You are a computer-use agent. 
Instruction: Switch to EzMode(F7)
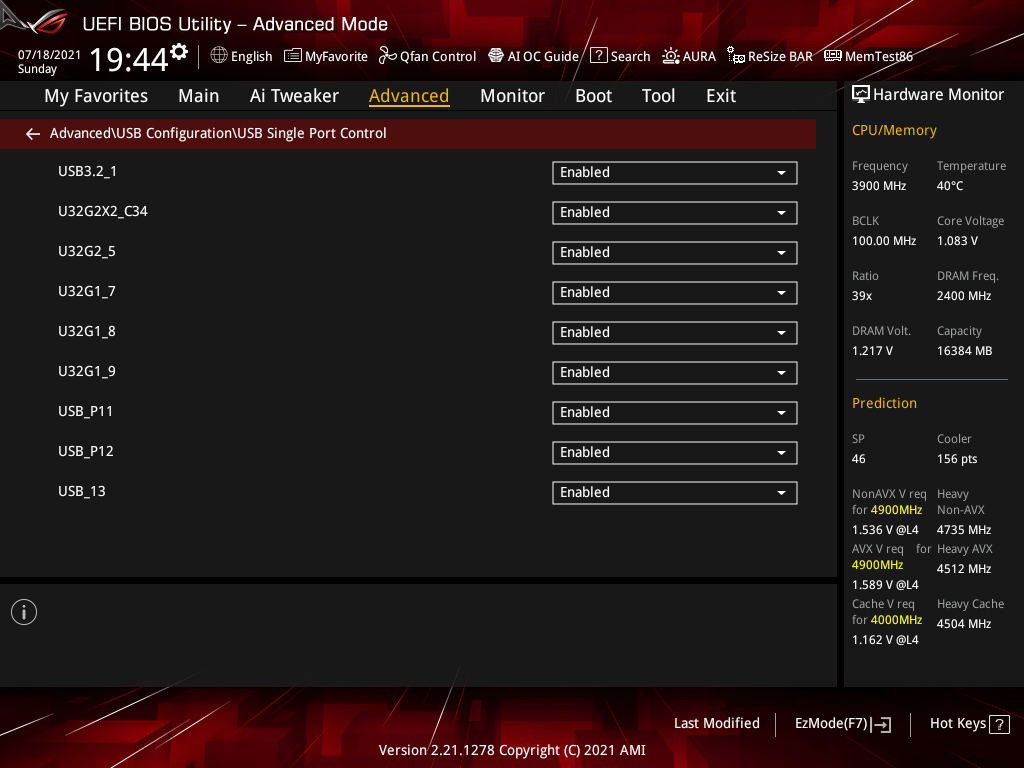842,723
